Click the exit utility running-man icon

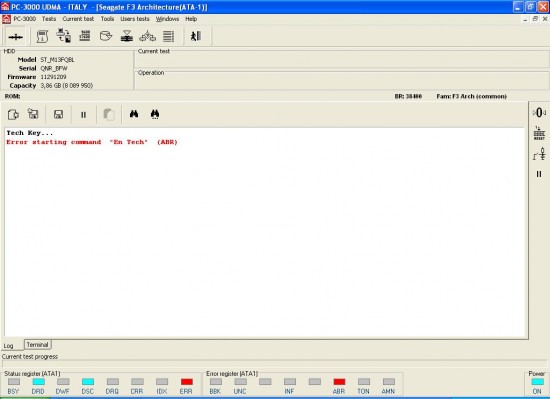[196, 36]
